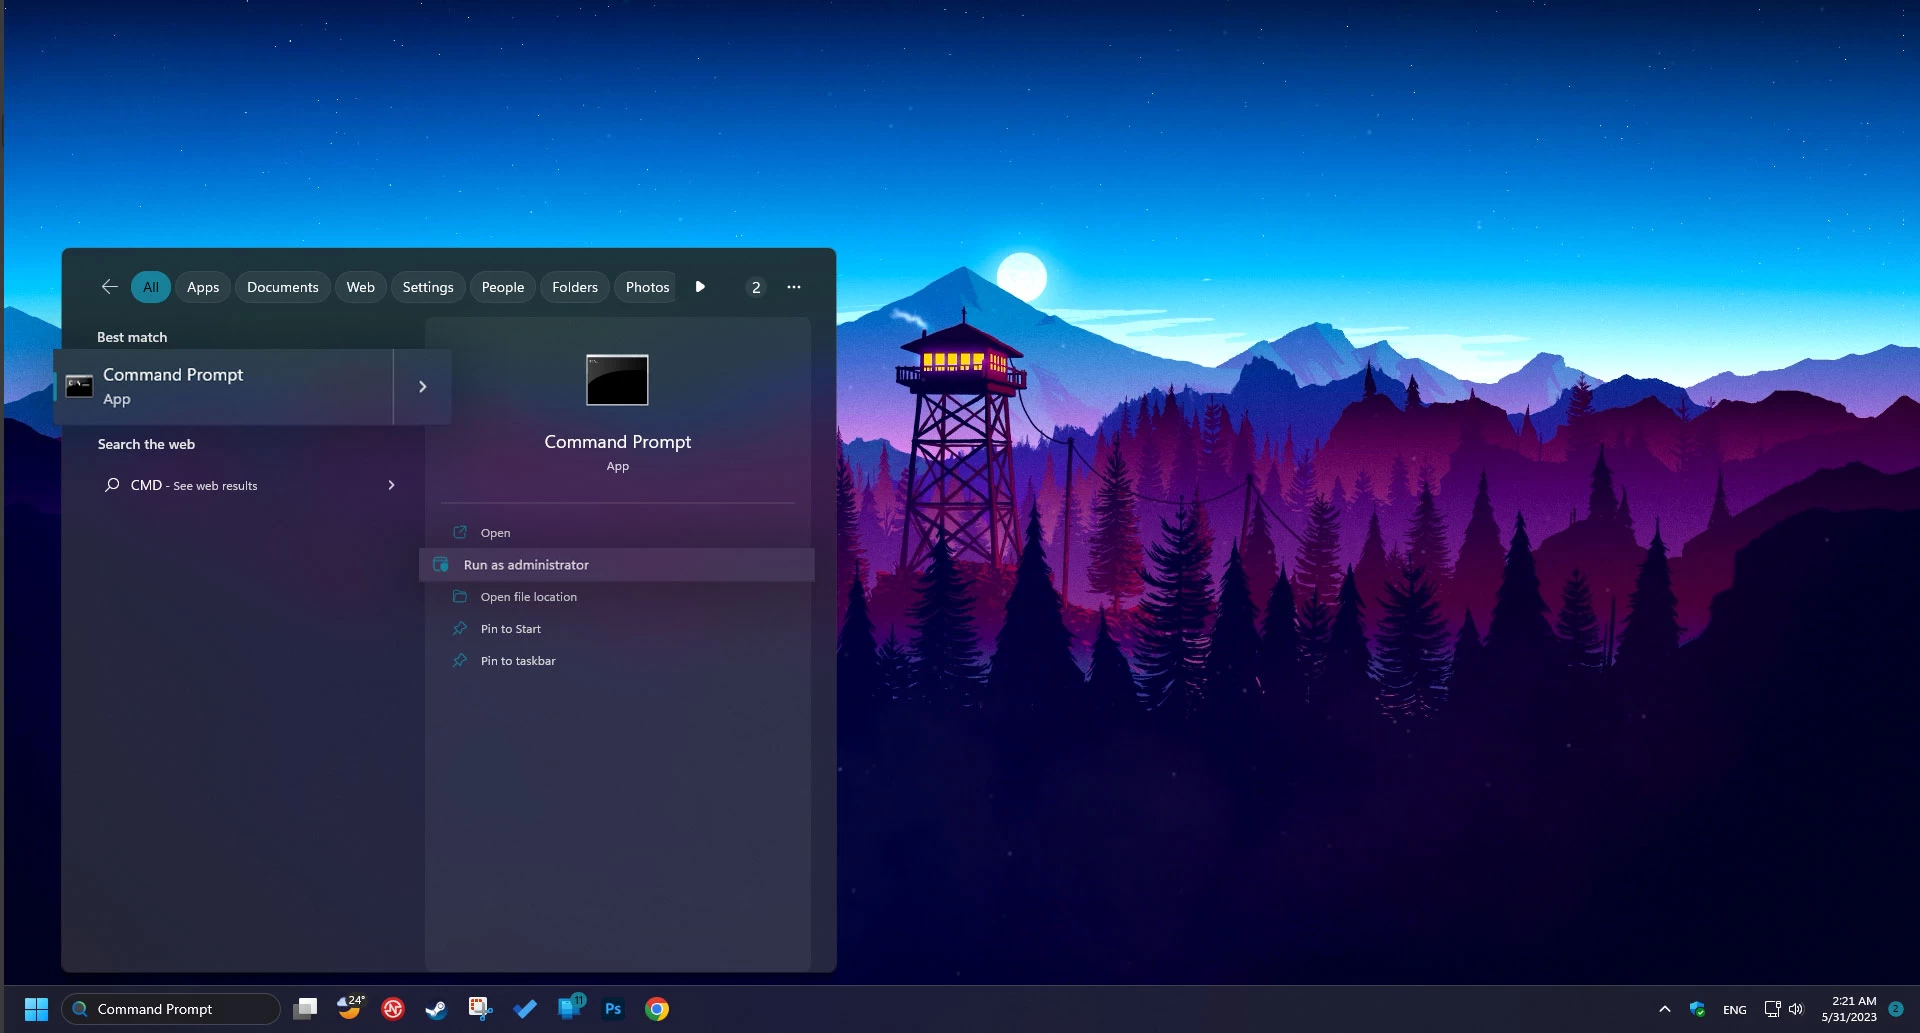Viewport: 1920px width, 1033px height.
Task: Open Steam from the taskbar
Action: pos(436,1009)
